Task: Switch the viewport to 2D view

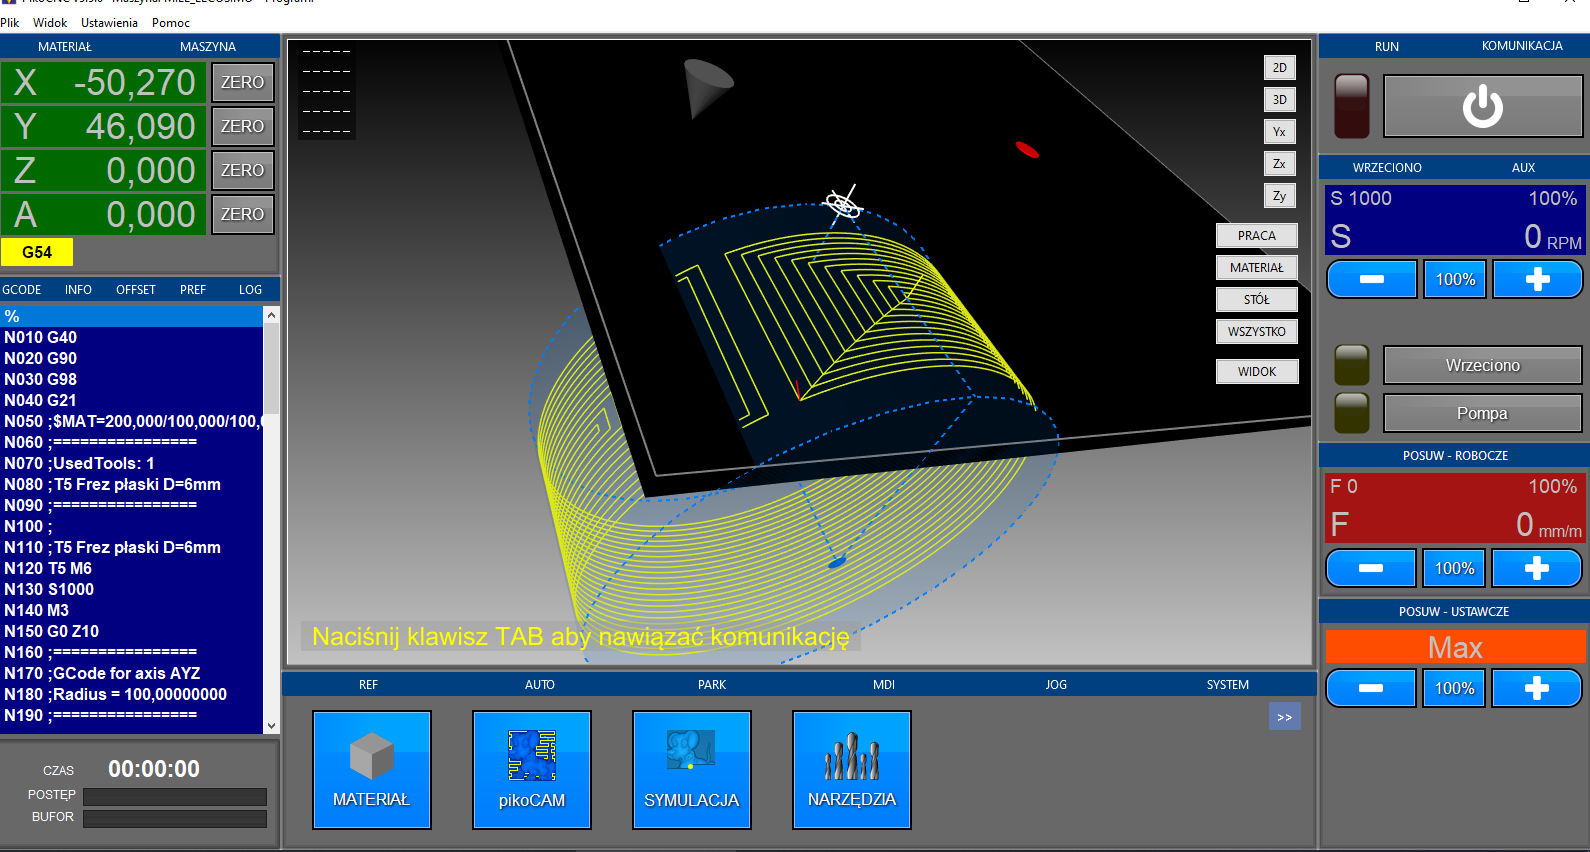Action: [x=1280, y=68]
